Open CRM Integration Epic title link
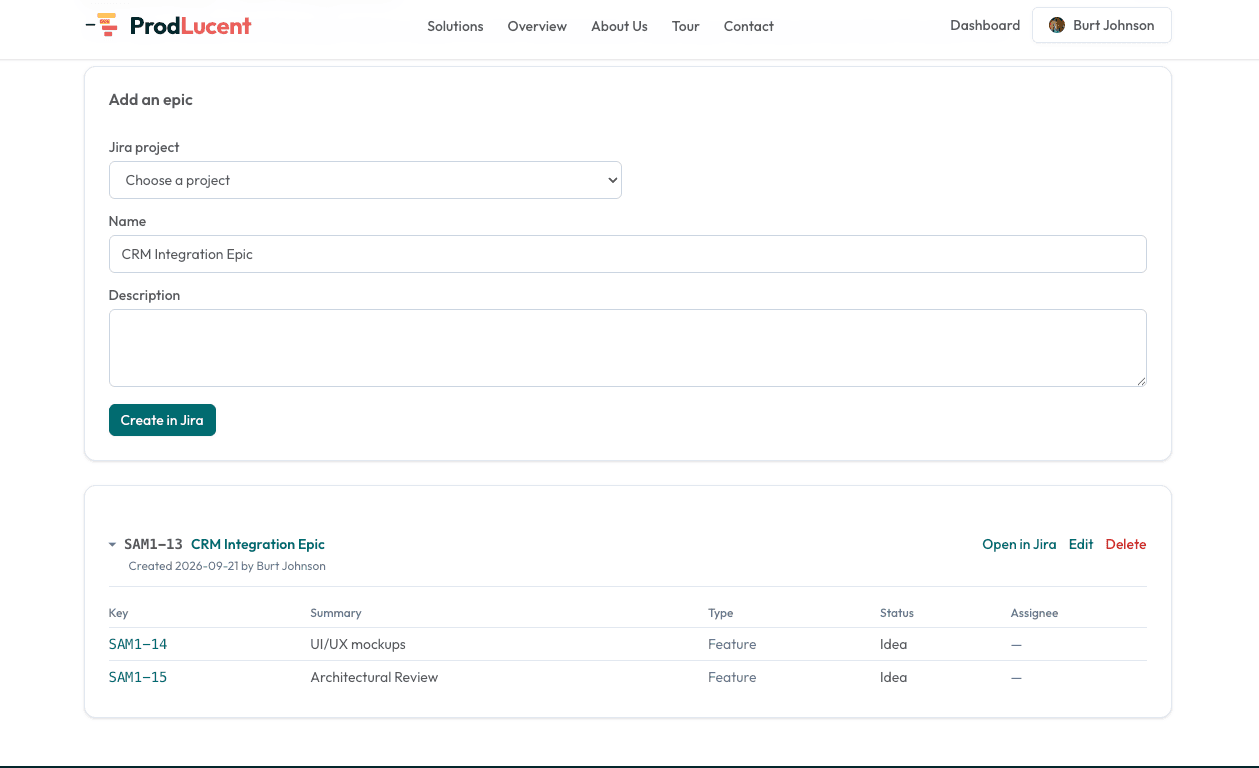This screenshot has width=1259, height=768. pos(258,544)
